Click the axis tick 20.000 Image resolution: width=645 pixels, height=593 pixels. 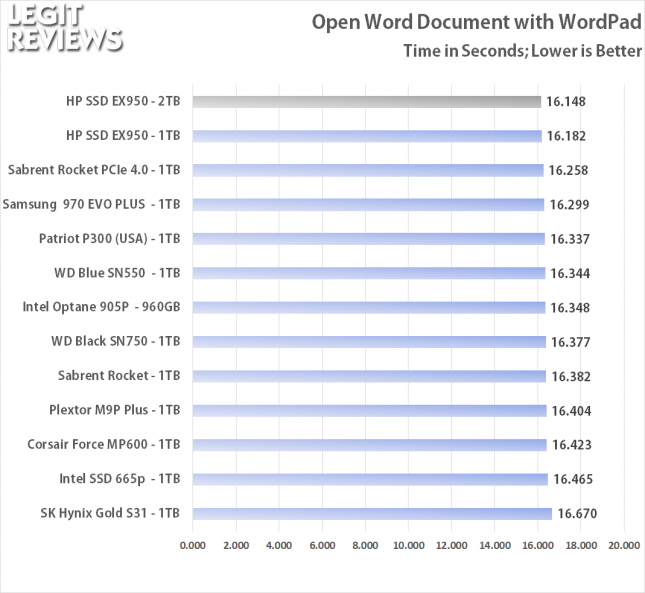click(624, 546)
